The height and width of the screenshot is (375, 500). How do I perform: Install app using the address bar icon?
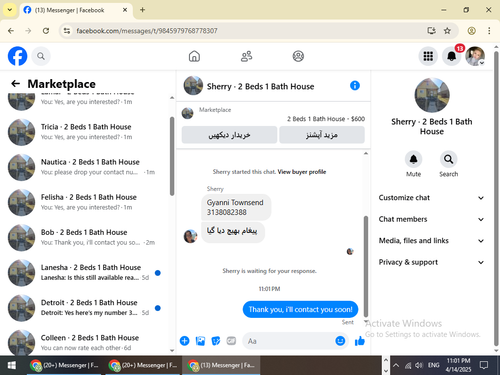[431, 31]
